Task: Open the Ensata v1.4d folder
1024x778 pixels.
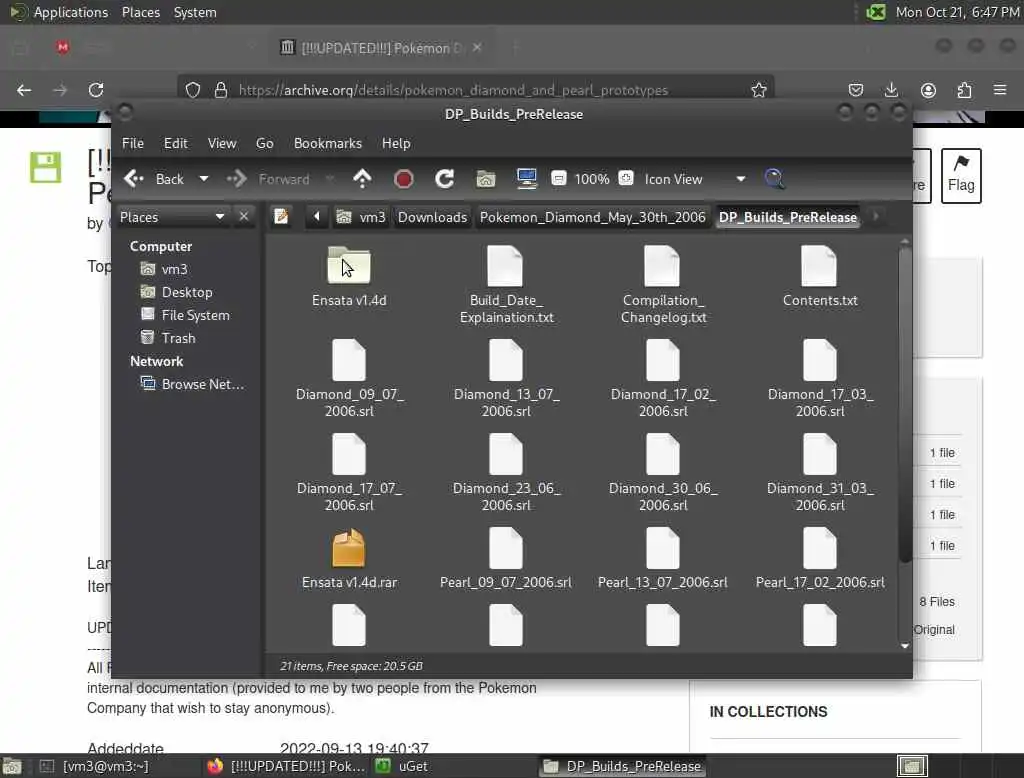Action: (x=349, y=277)
